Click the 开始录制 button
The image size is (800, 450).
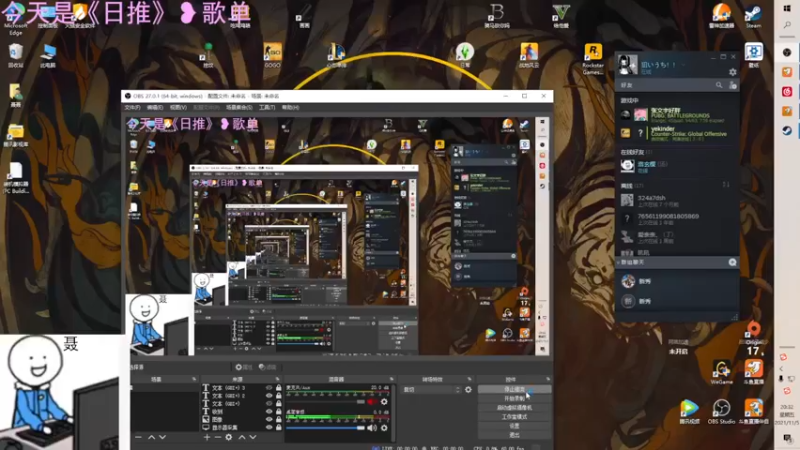514,398
